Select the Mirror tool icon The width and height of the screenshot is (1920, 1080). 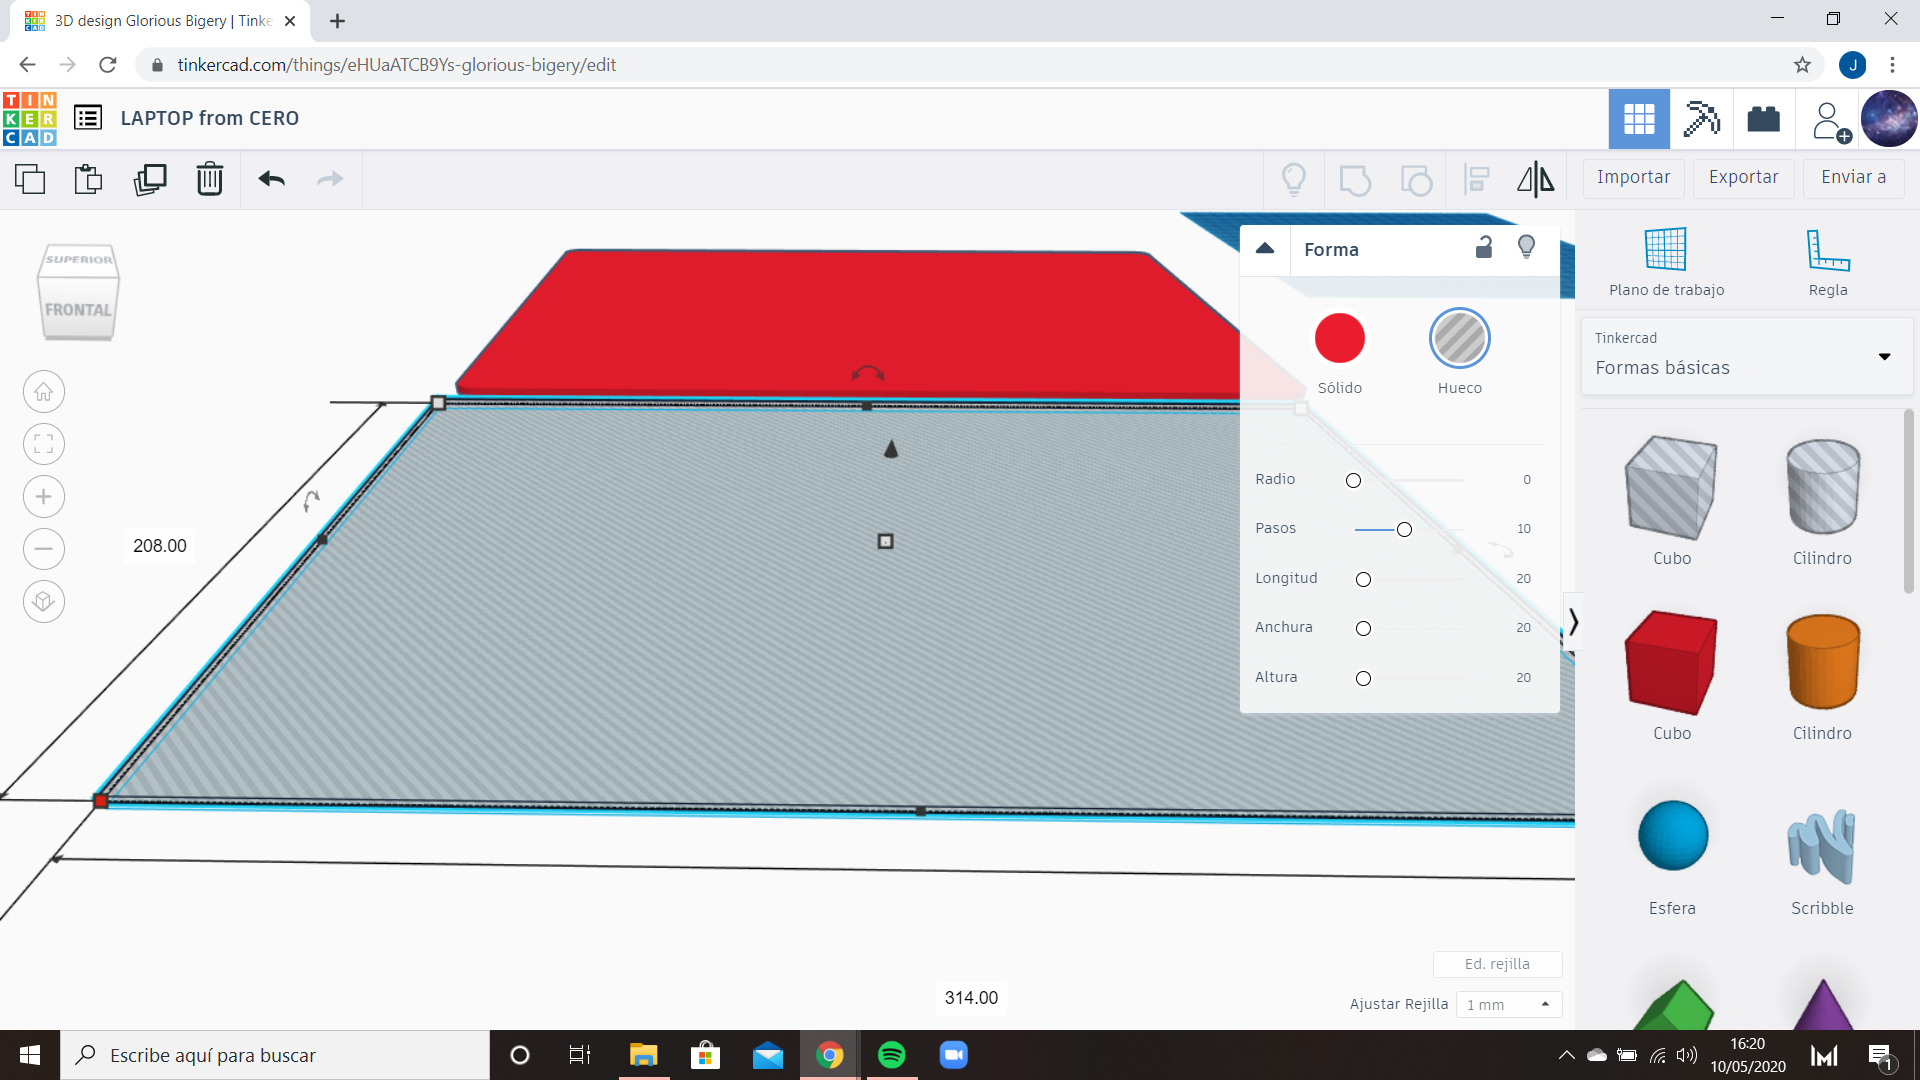coord(1535,179)
